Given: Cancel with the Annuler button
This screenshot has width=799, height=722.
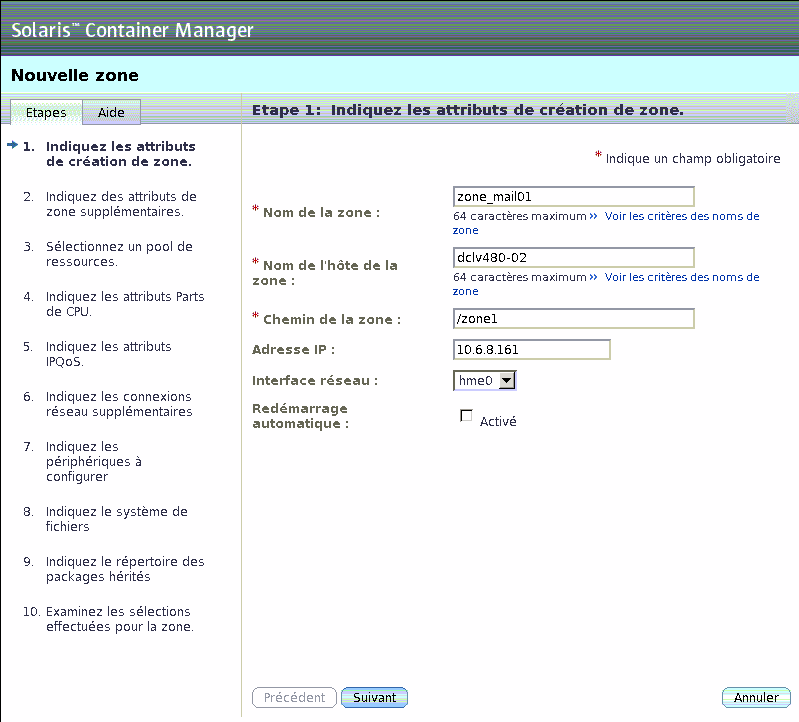Looking at the screenshot, I should tap(756, 697).
